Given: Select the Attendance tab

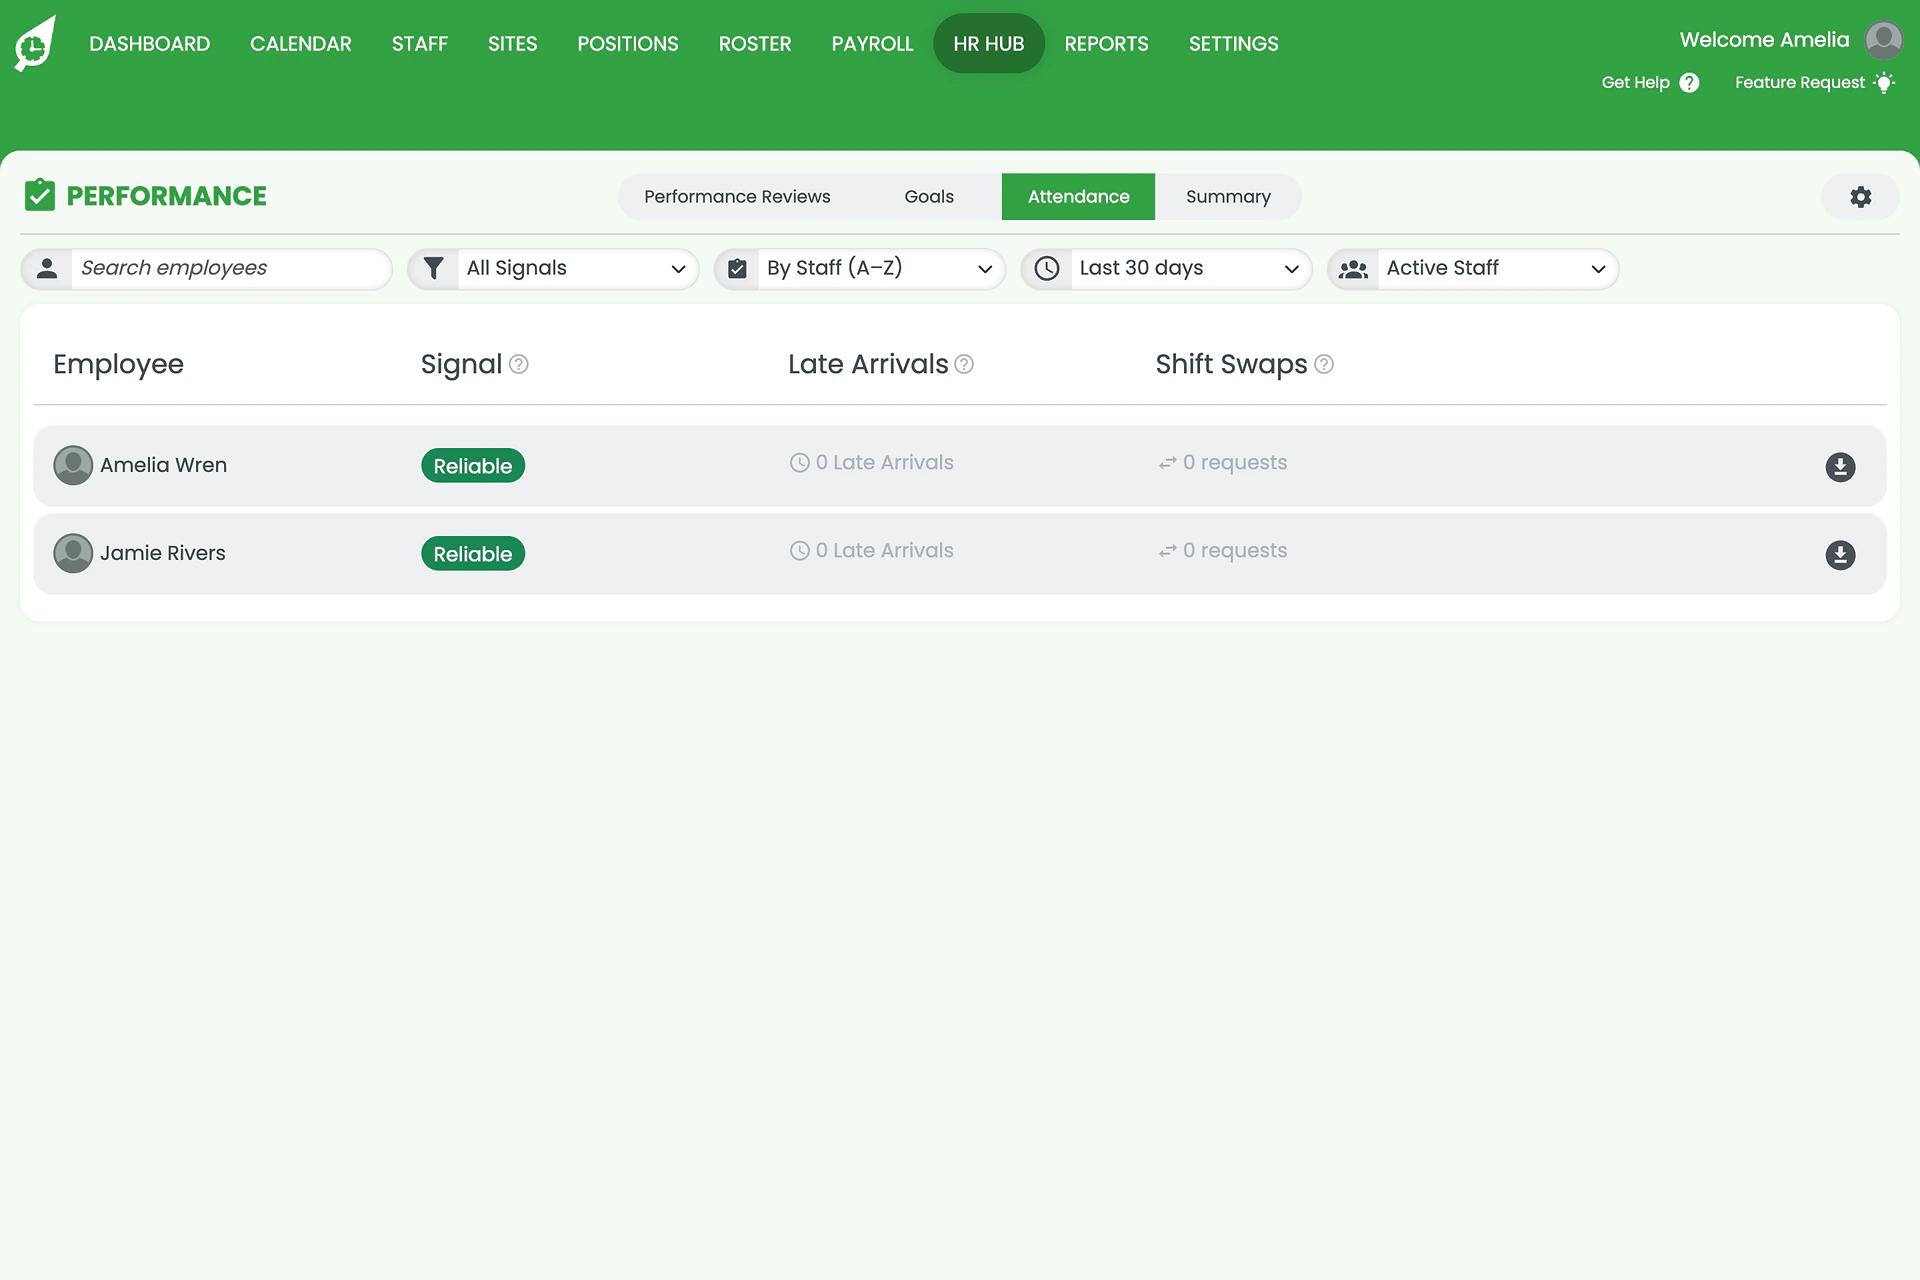Looking at the screenshot, I should point(1078,197).
